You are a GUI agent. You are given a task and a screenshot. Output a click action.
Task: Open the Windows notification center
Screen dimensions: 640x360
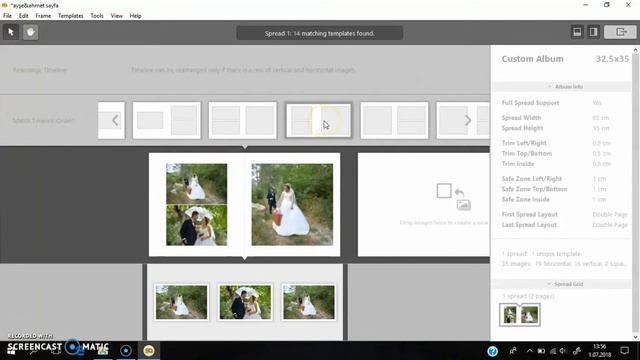624,351
